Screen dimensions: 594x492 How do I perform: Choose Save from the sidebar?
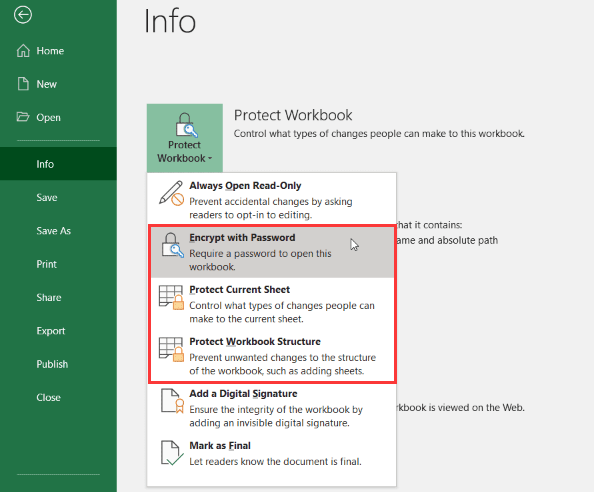[58, 197]
